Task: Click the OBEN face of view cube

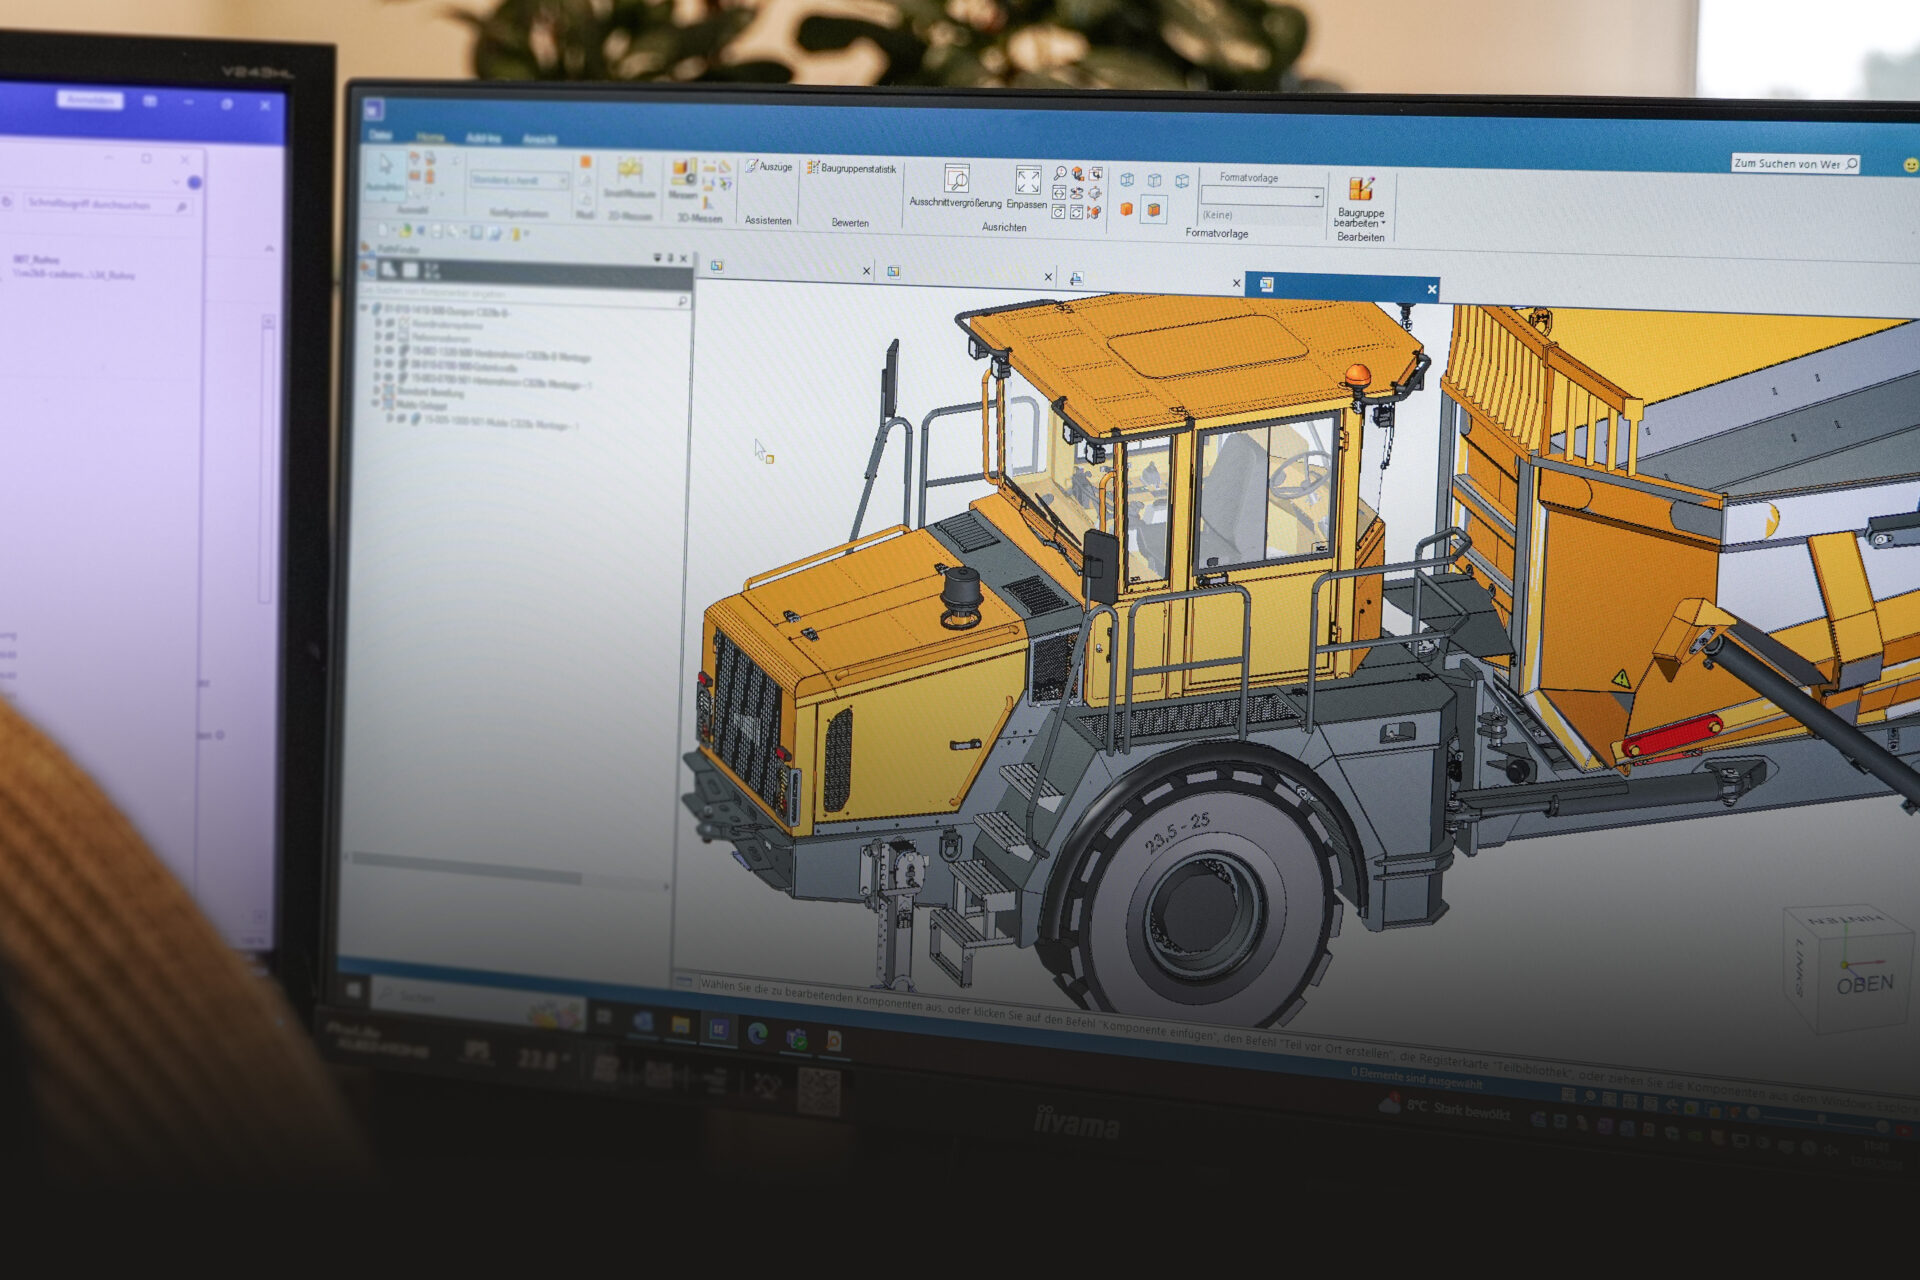Action: 1864,984
